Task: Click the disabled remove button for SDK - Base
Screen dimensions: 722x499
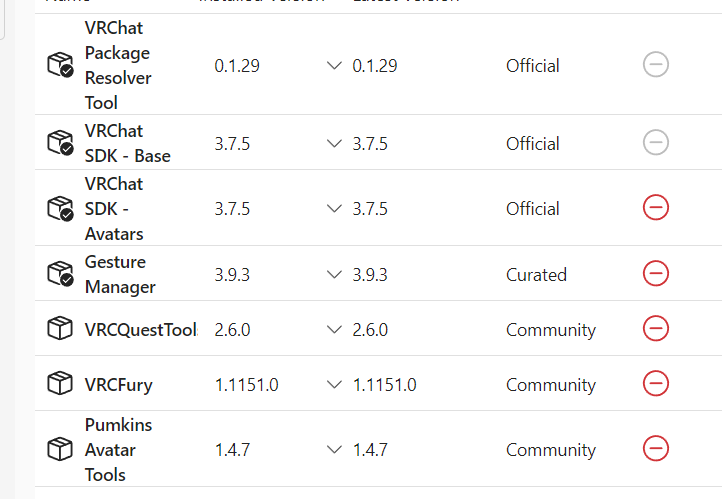Action: click(656, 142)
